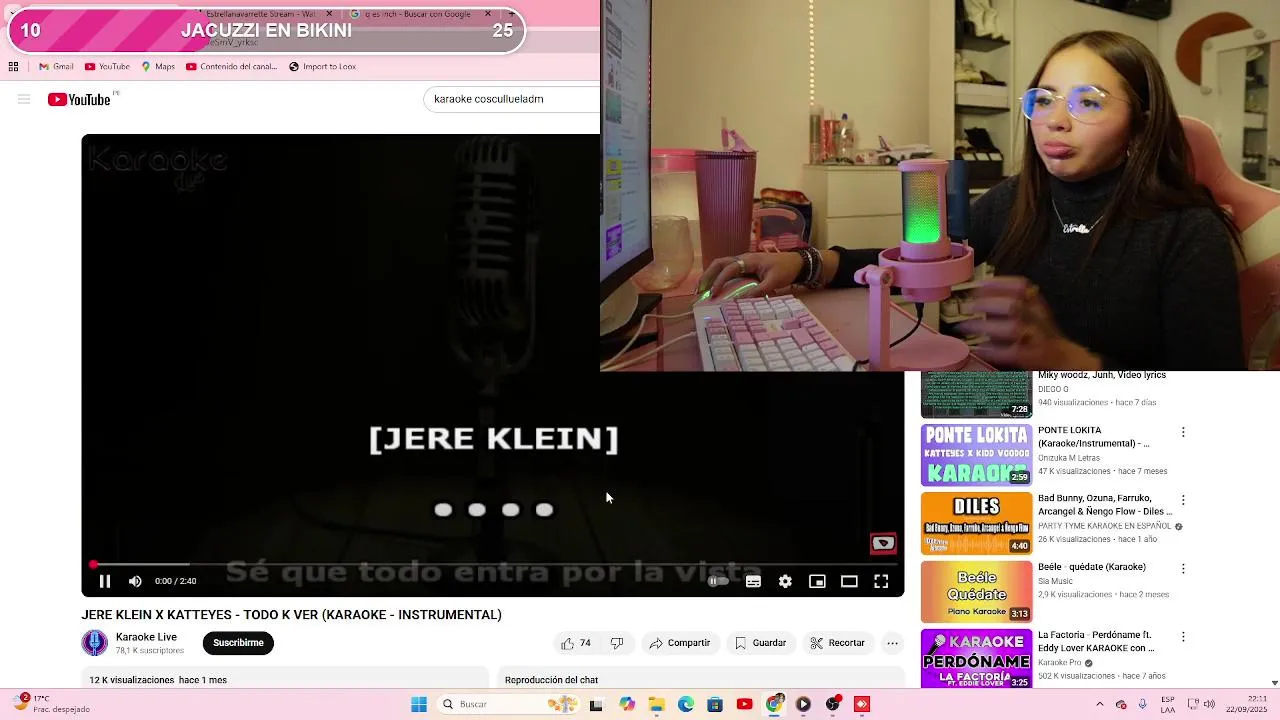Open the Maps bookmark
Viewport: 1280px width, 720px height.
pos(158,67)
